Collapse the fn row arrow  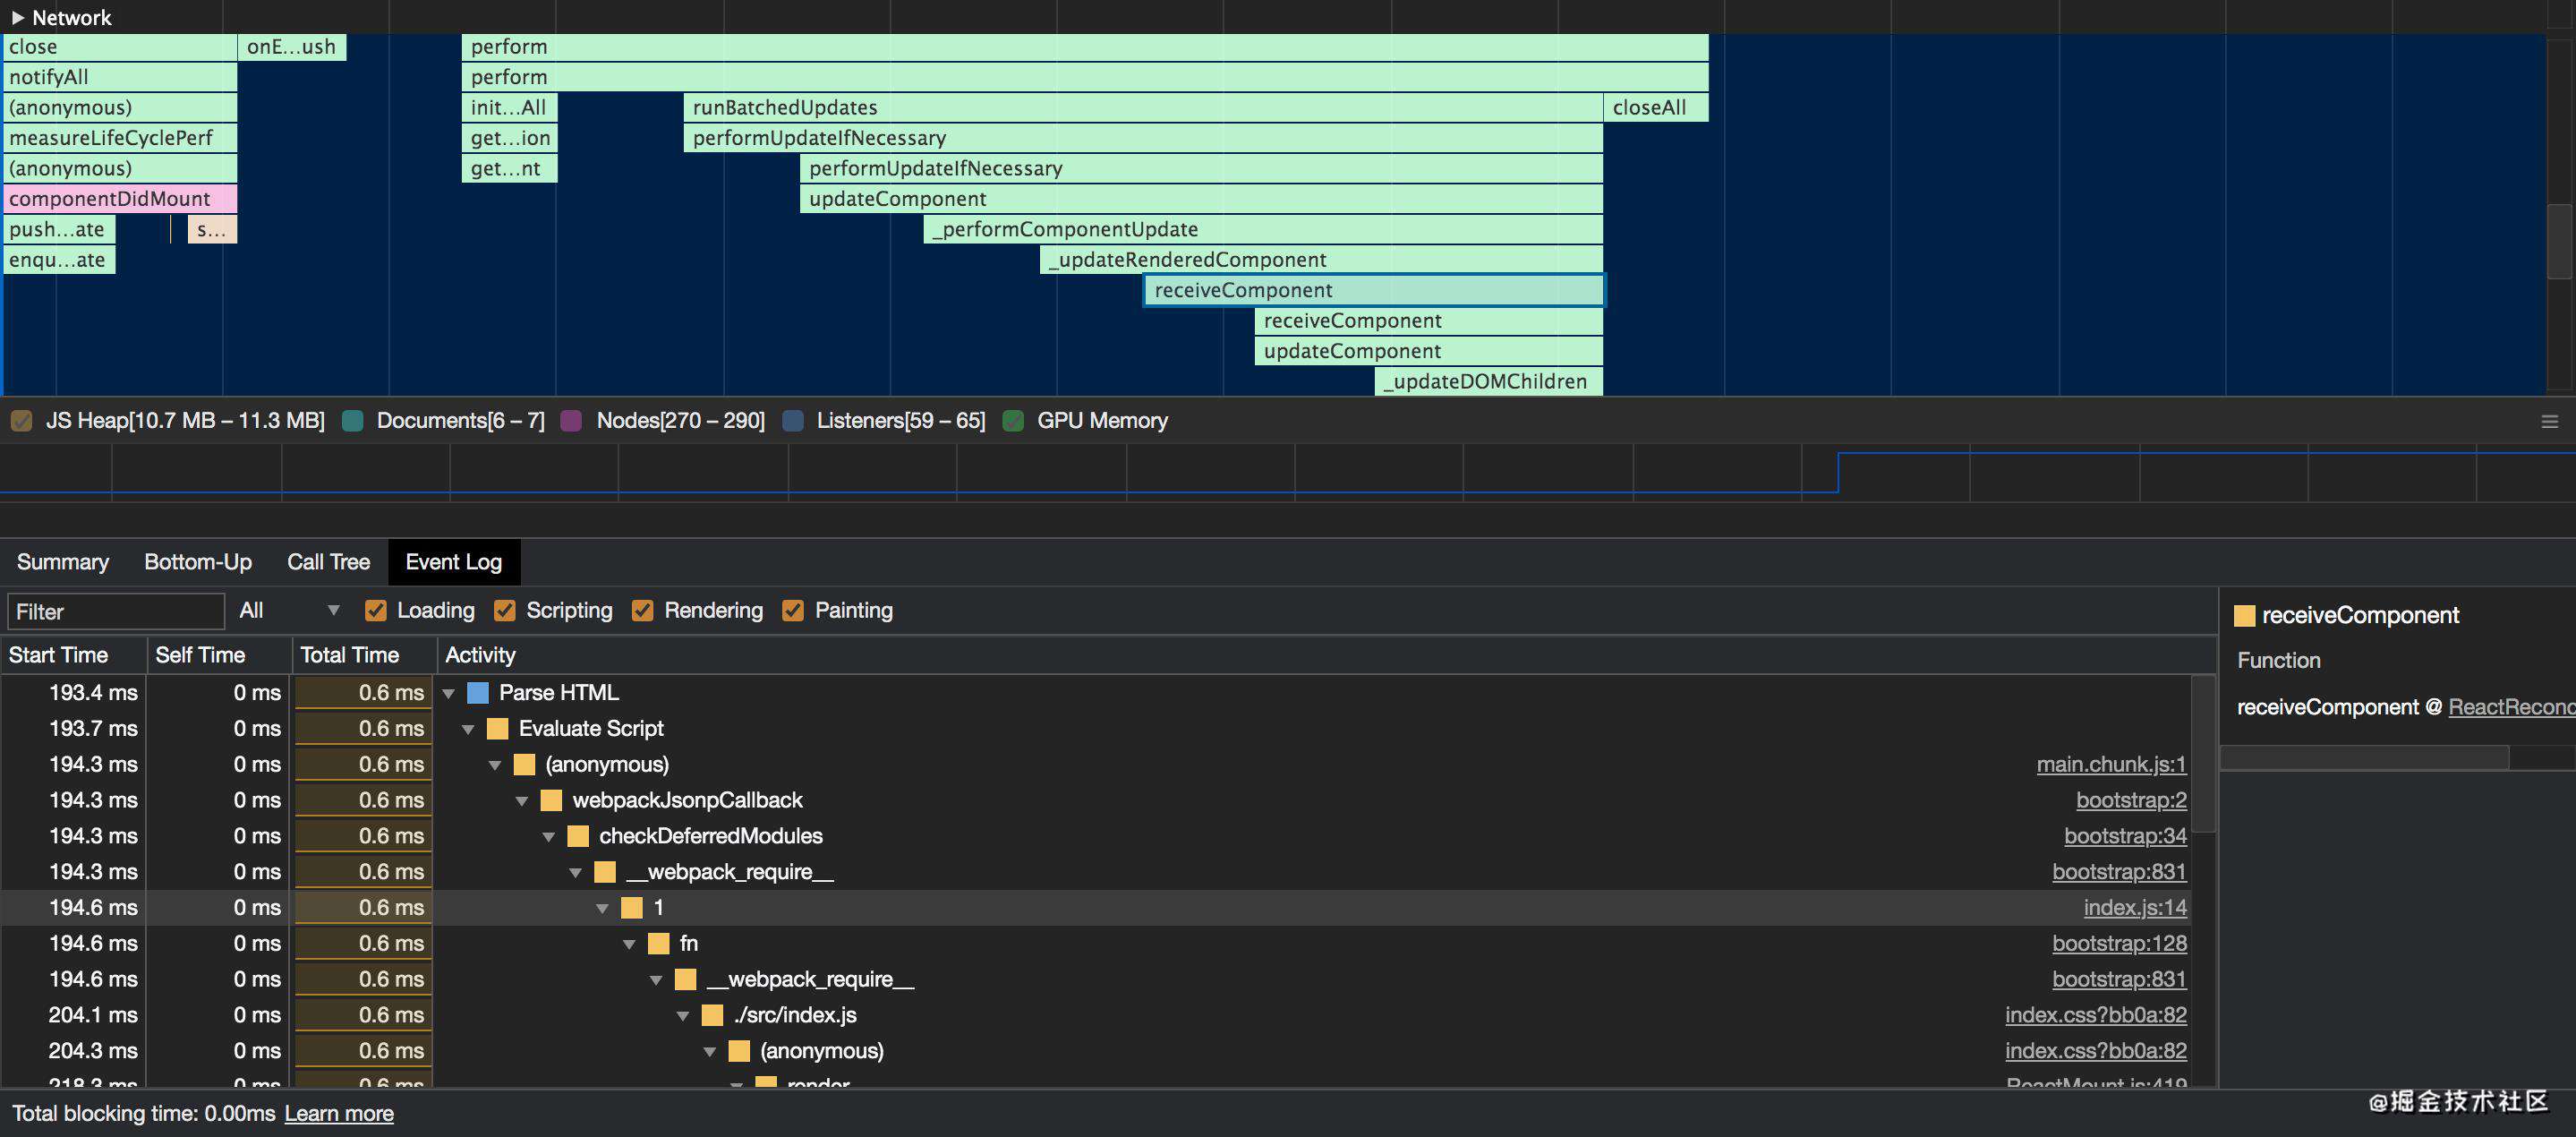click(630, 944)
